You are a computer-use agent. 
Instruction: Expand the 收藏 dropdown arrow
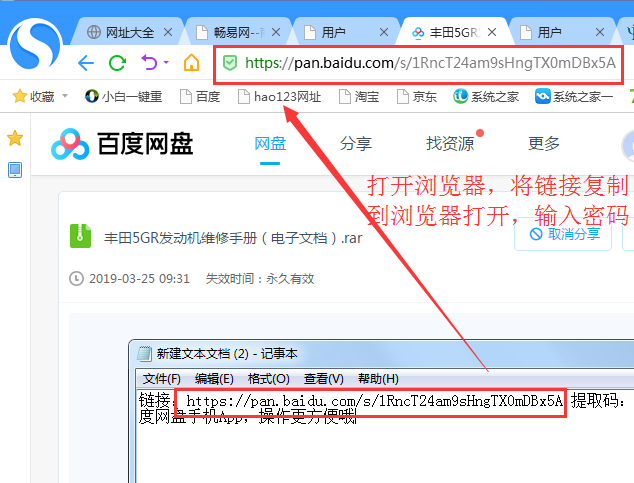65,96
